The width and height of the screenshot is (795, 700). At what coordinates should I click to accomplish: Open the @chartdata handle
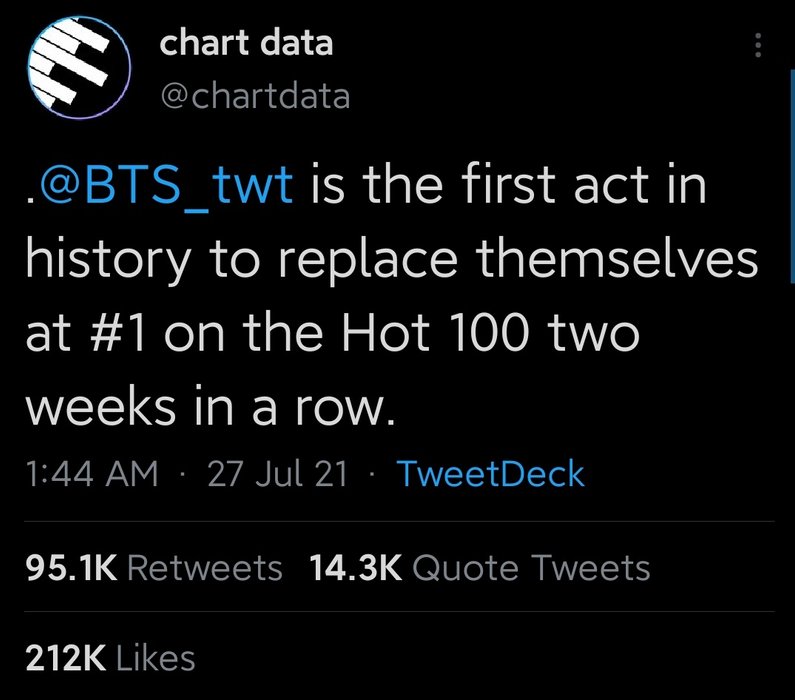click(x=256, y=96)
